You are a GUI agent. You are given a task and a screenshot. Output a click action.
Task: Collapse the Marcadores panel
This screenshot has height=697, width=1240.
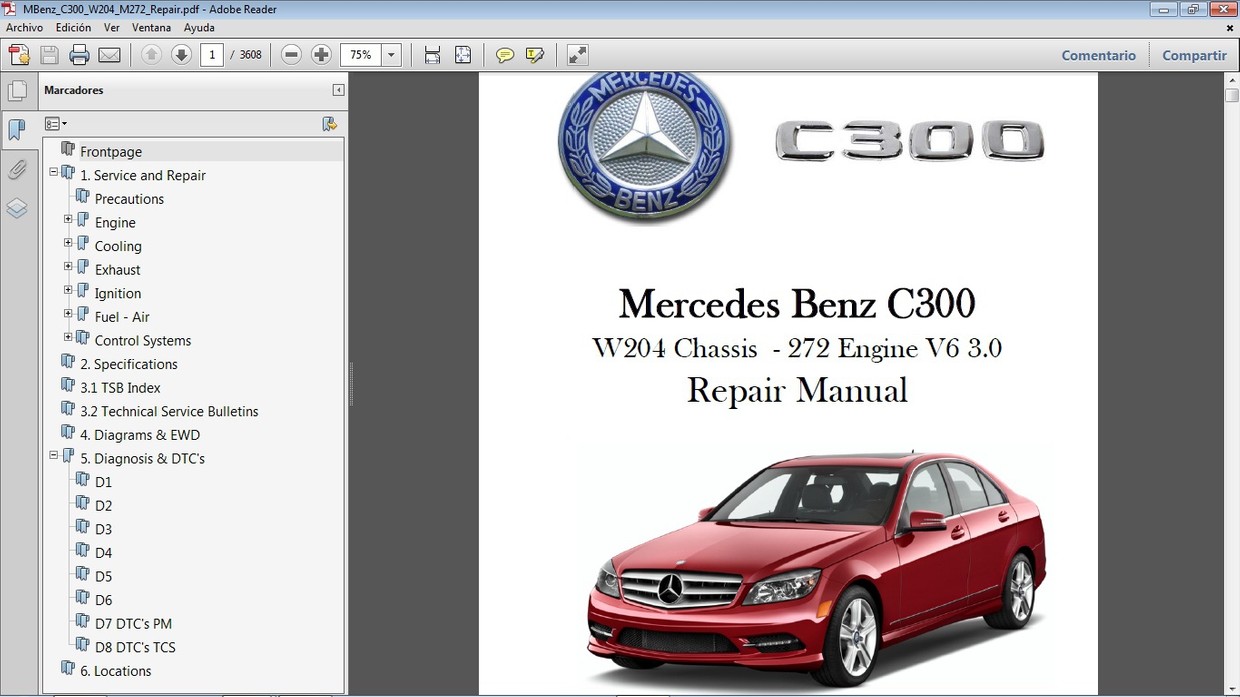(338, 90)
